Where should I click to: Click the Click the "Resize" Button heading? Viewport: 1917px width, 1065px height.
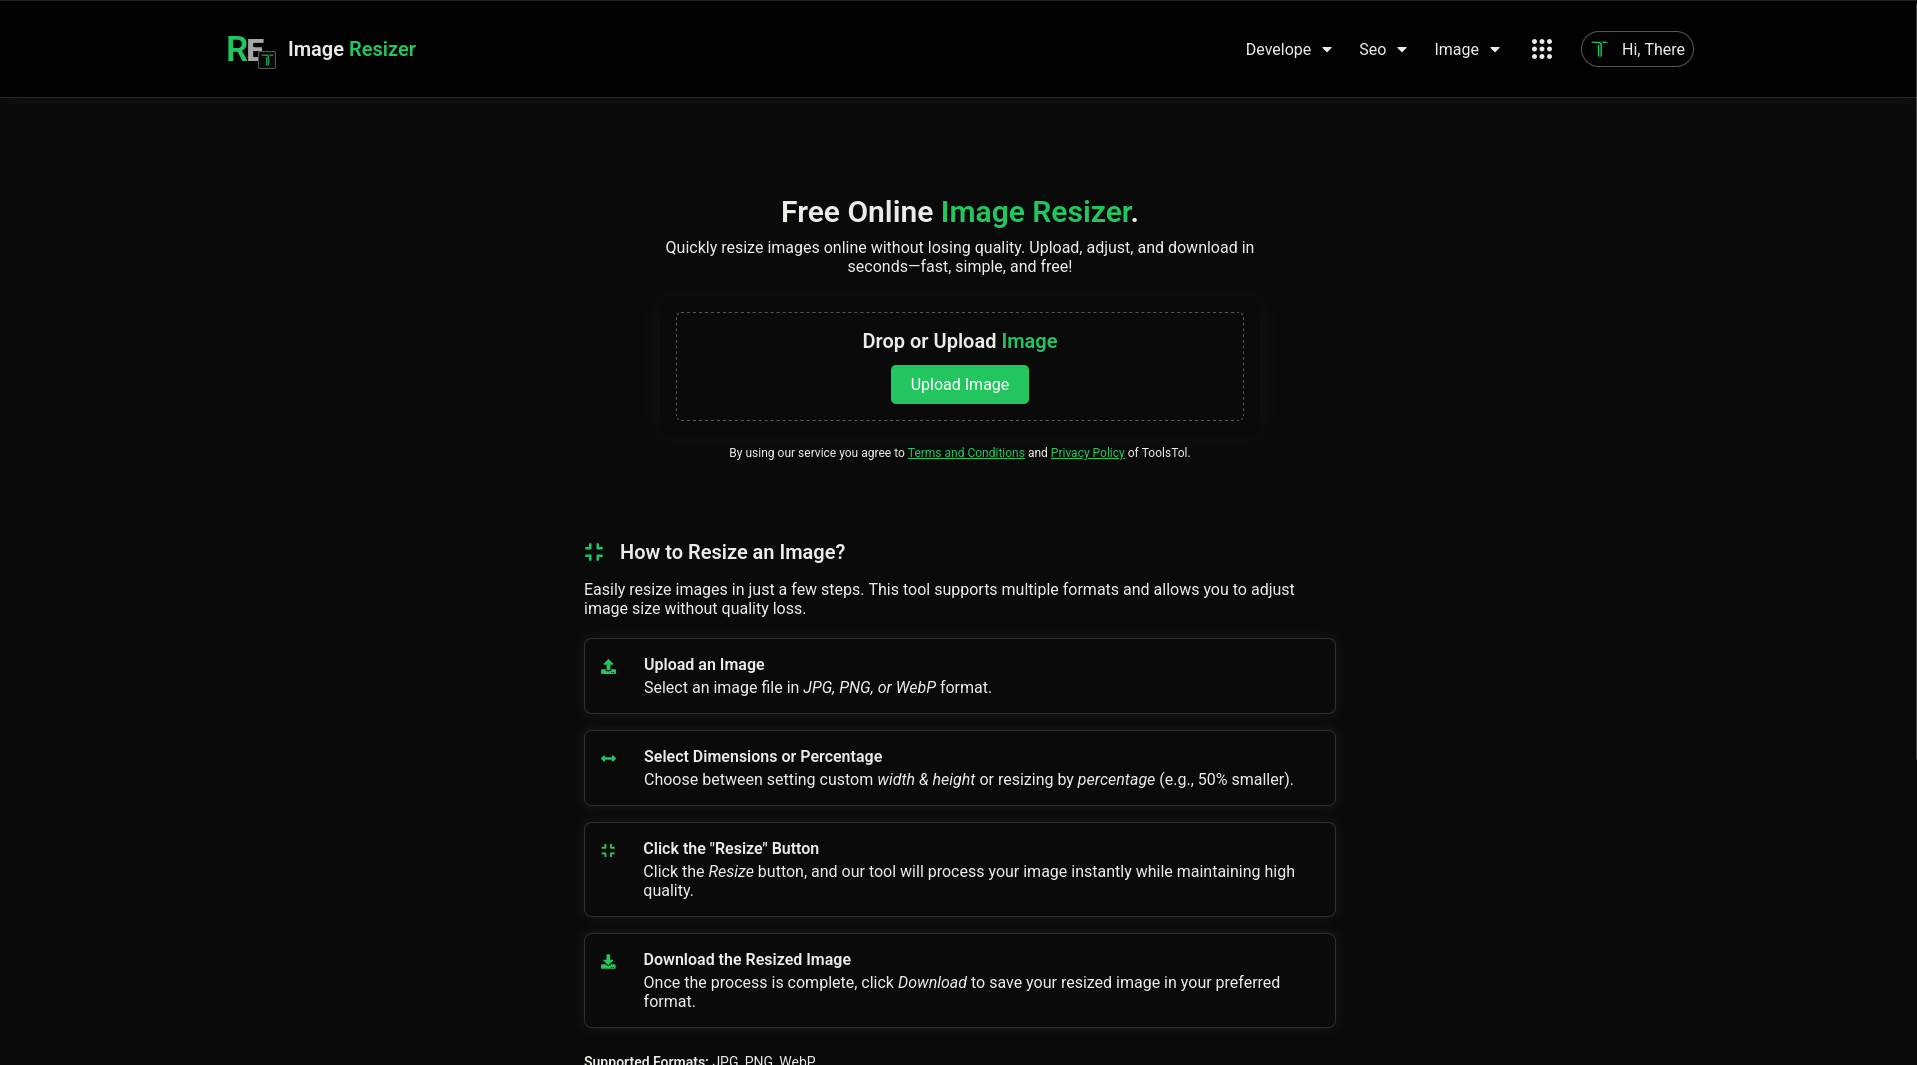(x=730, y=849)
